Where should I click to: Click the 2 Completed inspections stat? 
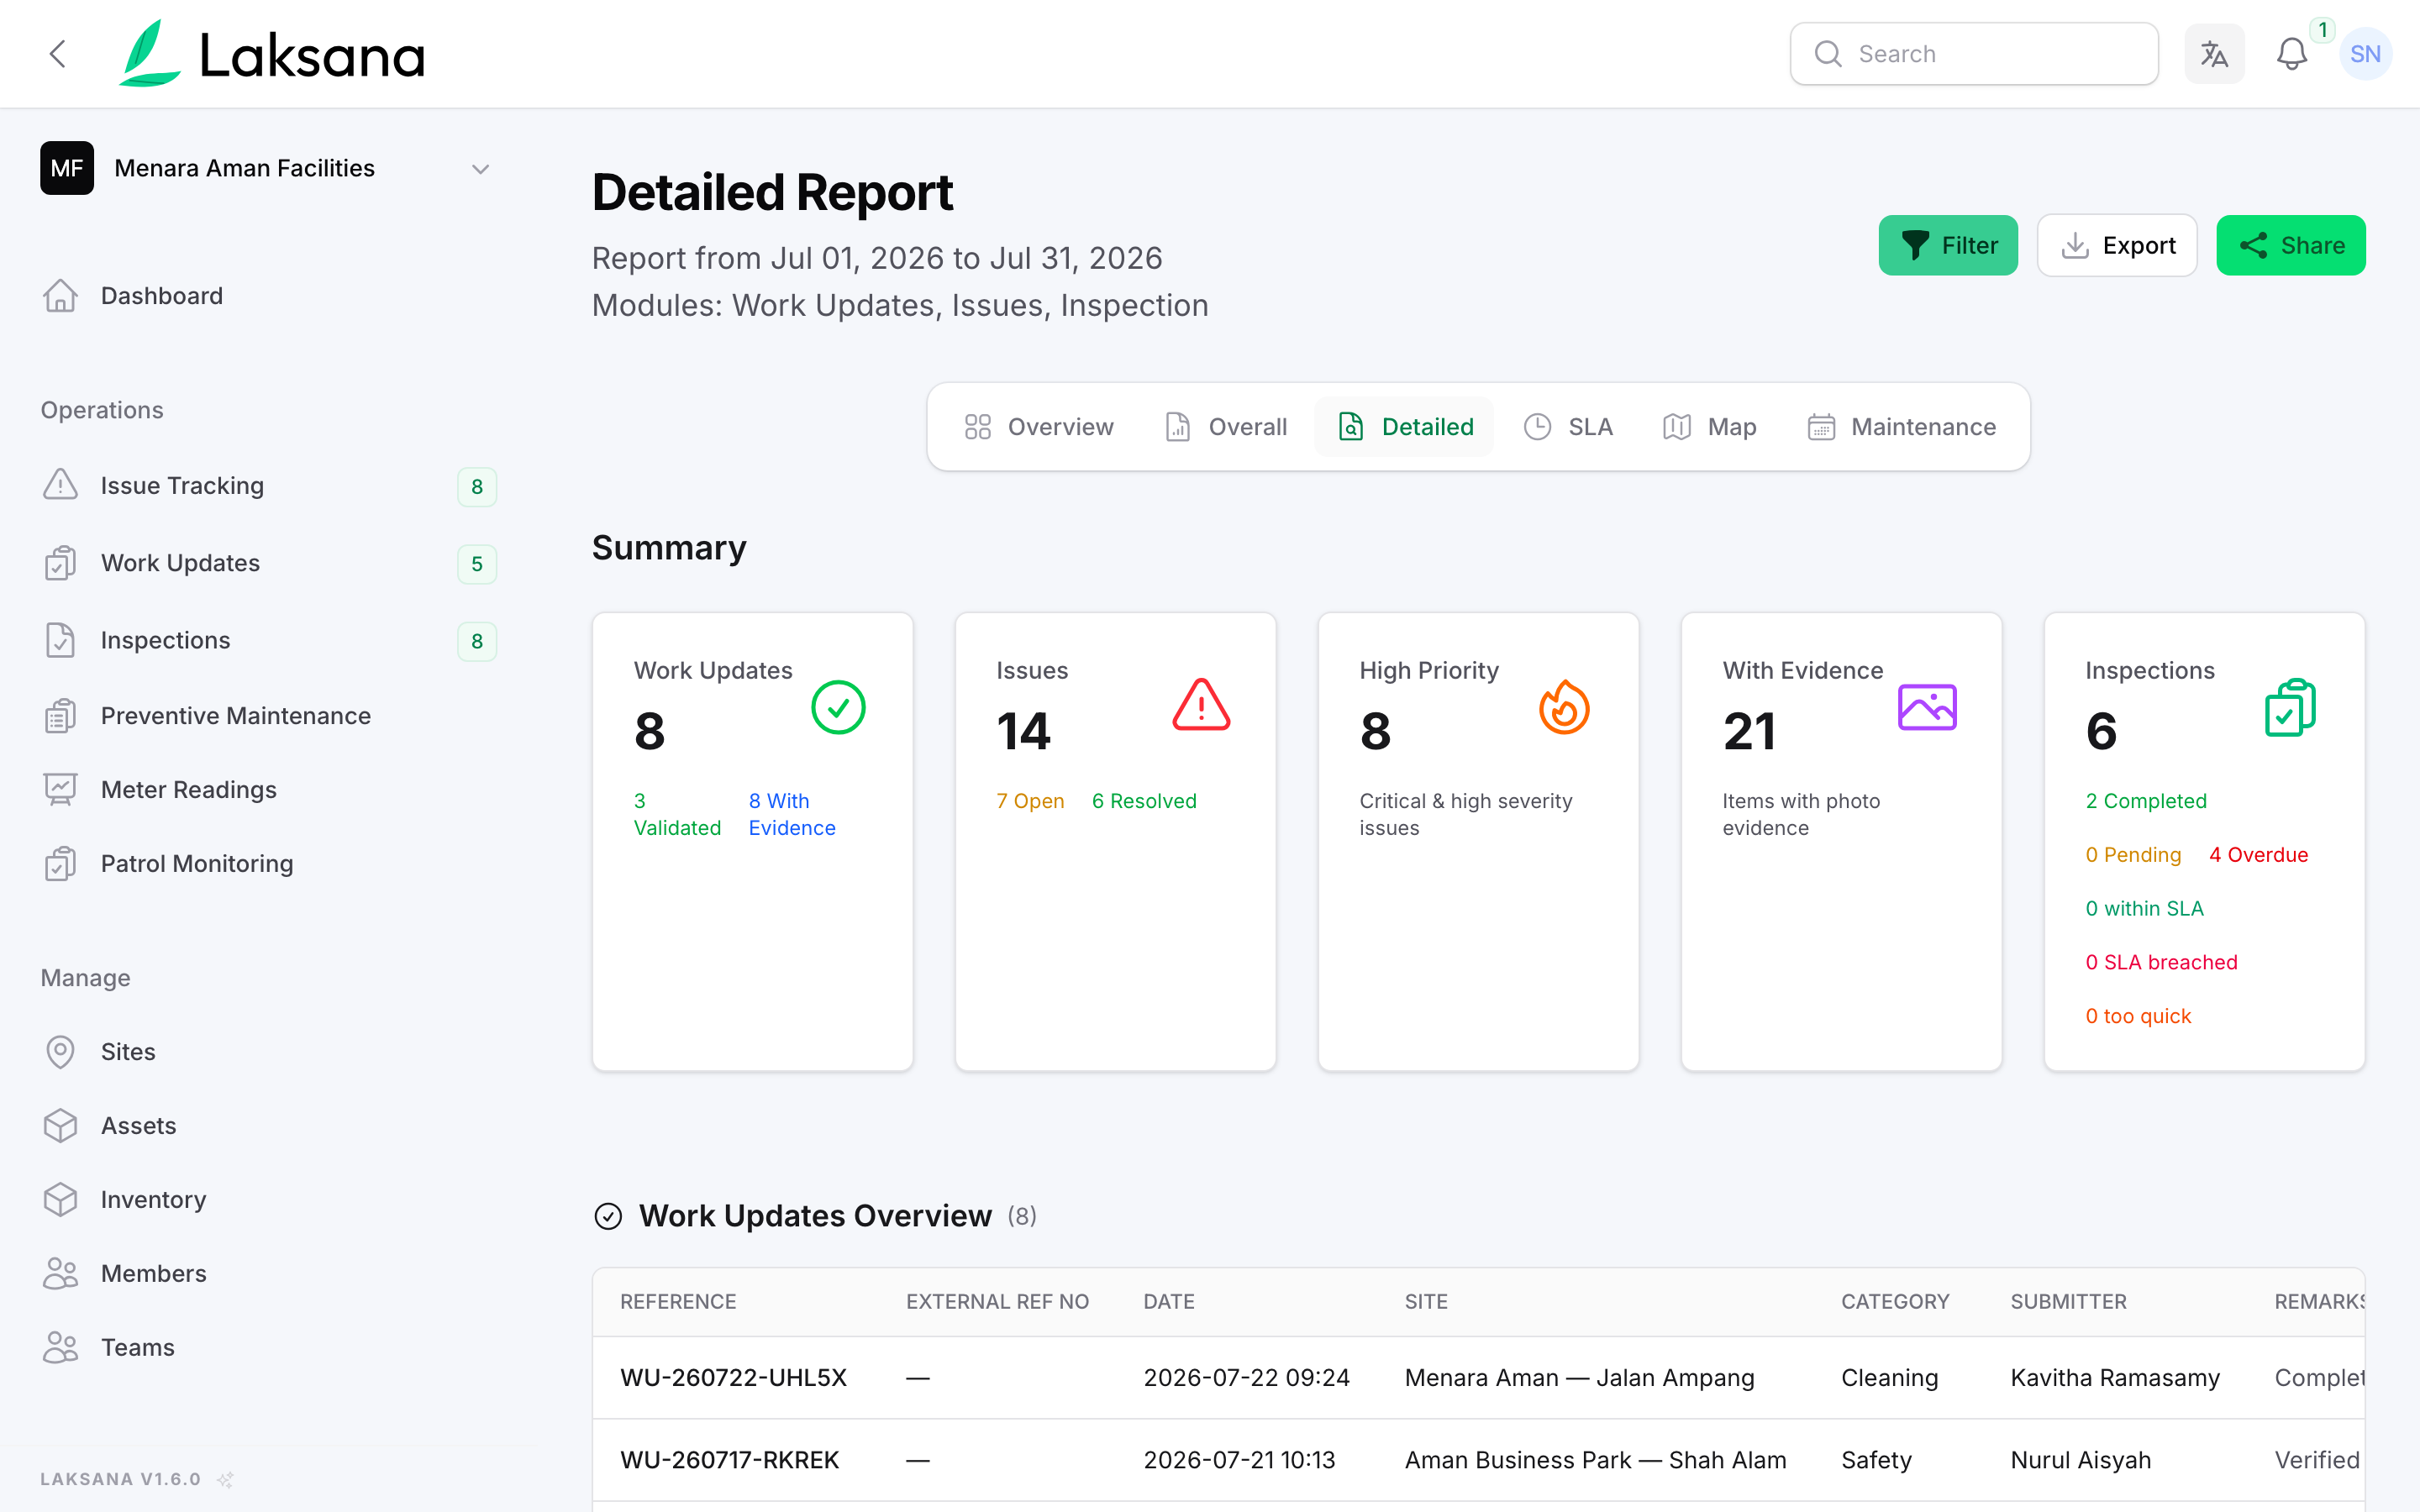click(2146, 801)
